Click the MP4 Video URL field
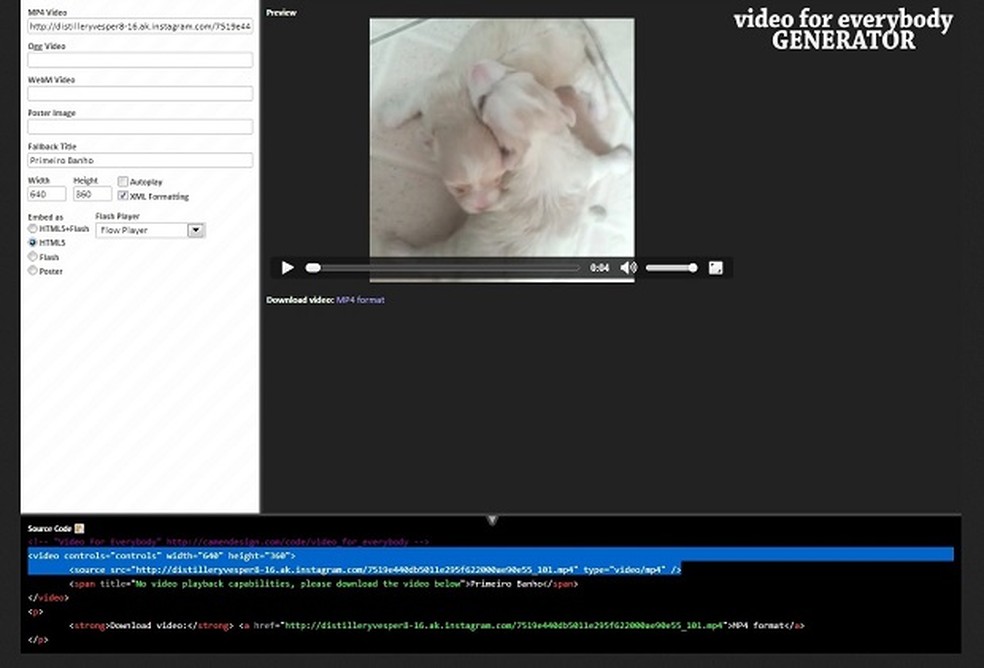The height and width of the screenshot is (668, 984). tap(140, 25)
